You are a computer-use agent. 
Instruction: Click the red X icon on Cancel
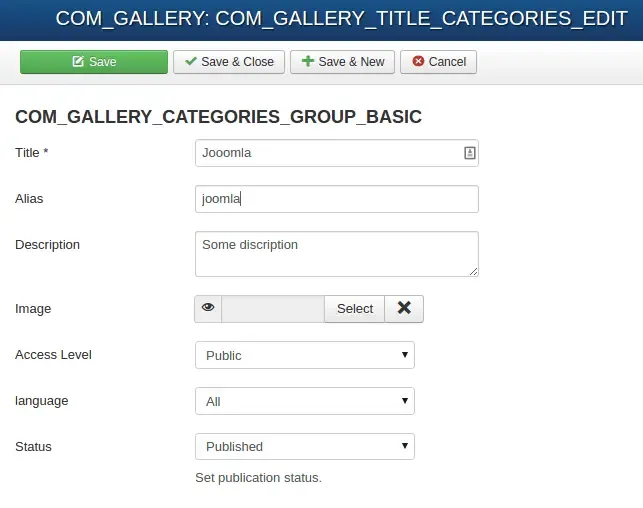[x=418, y=61]
